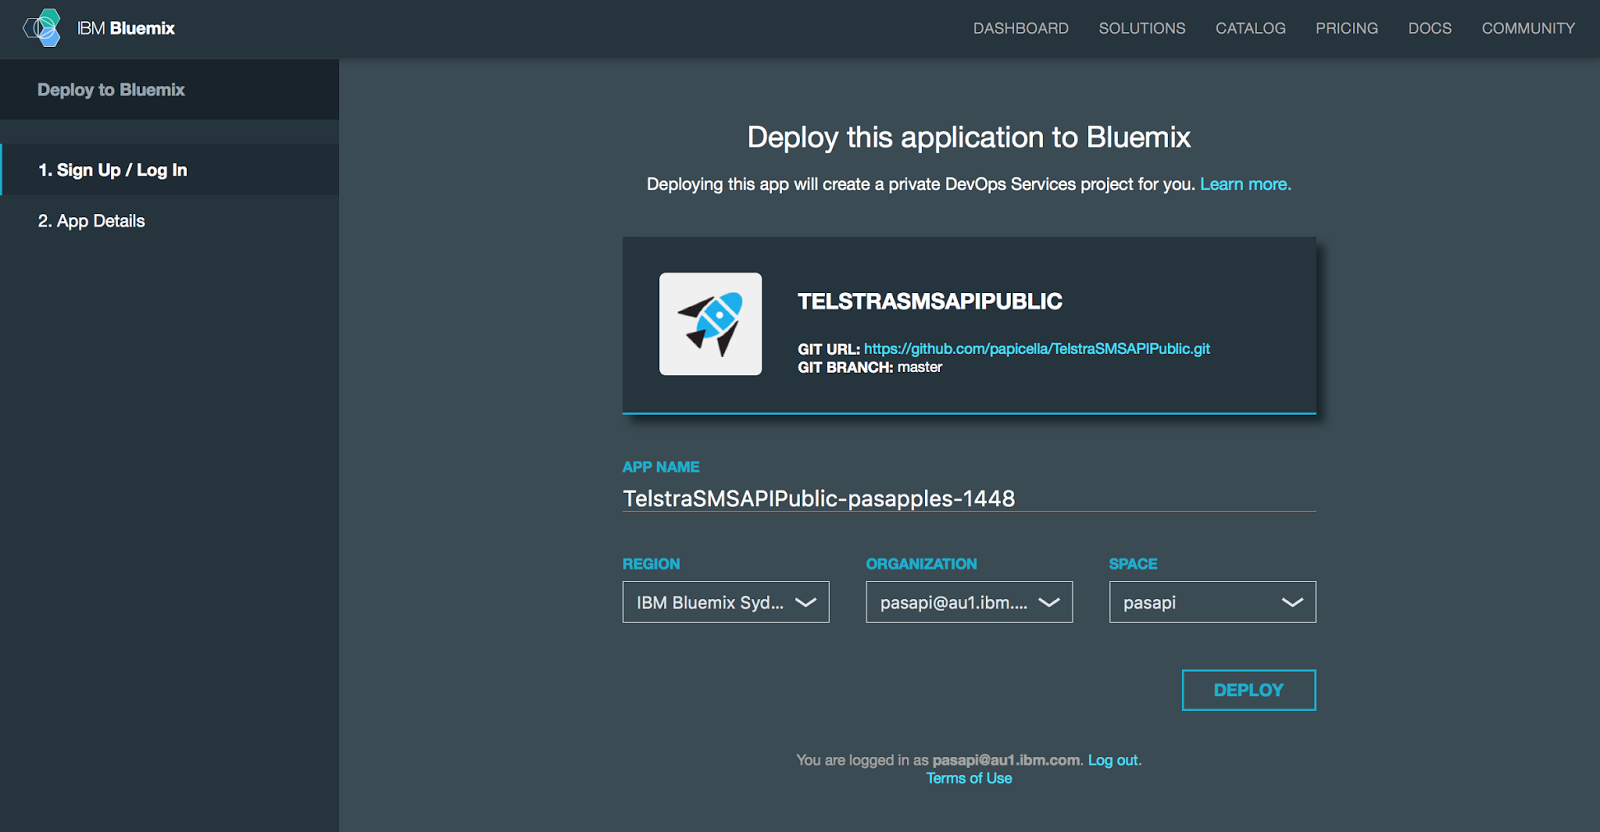
Task: Click the REGION field label
Action: click(651, 564)
